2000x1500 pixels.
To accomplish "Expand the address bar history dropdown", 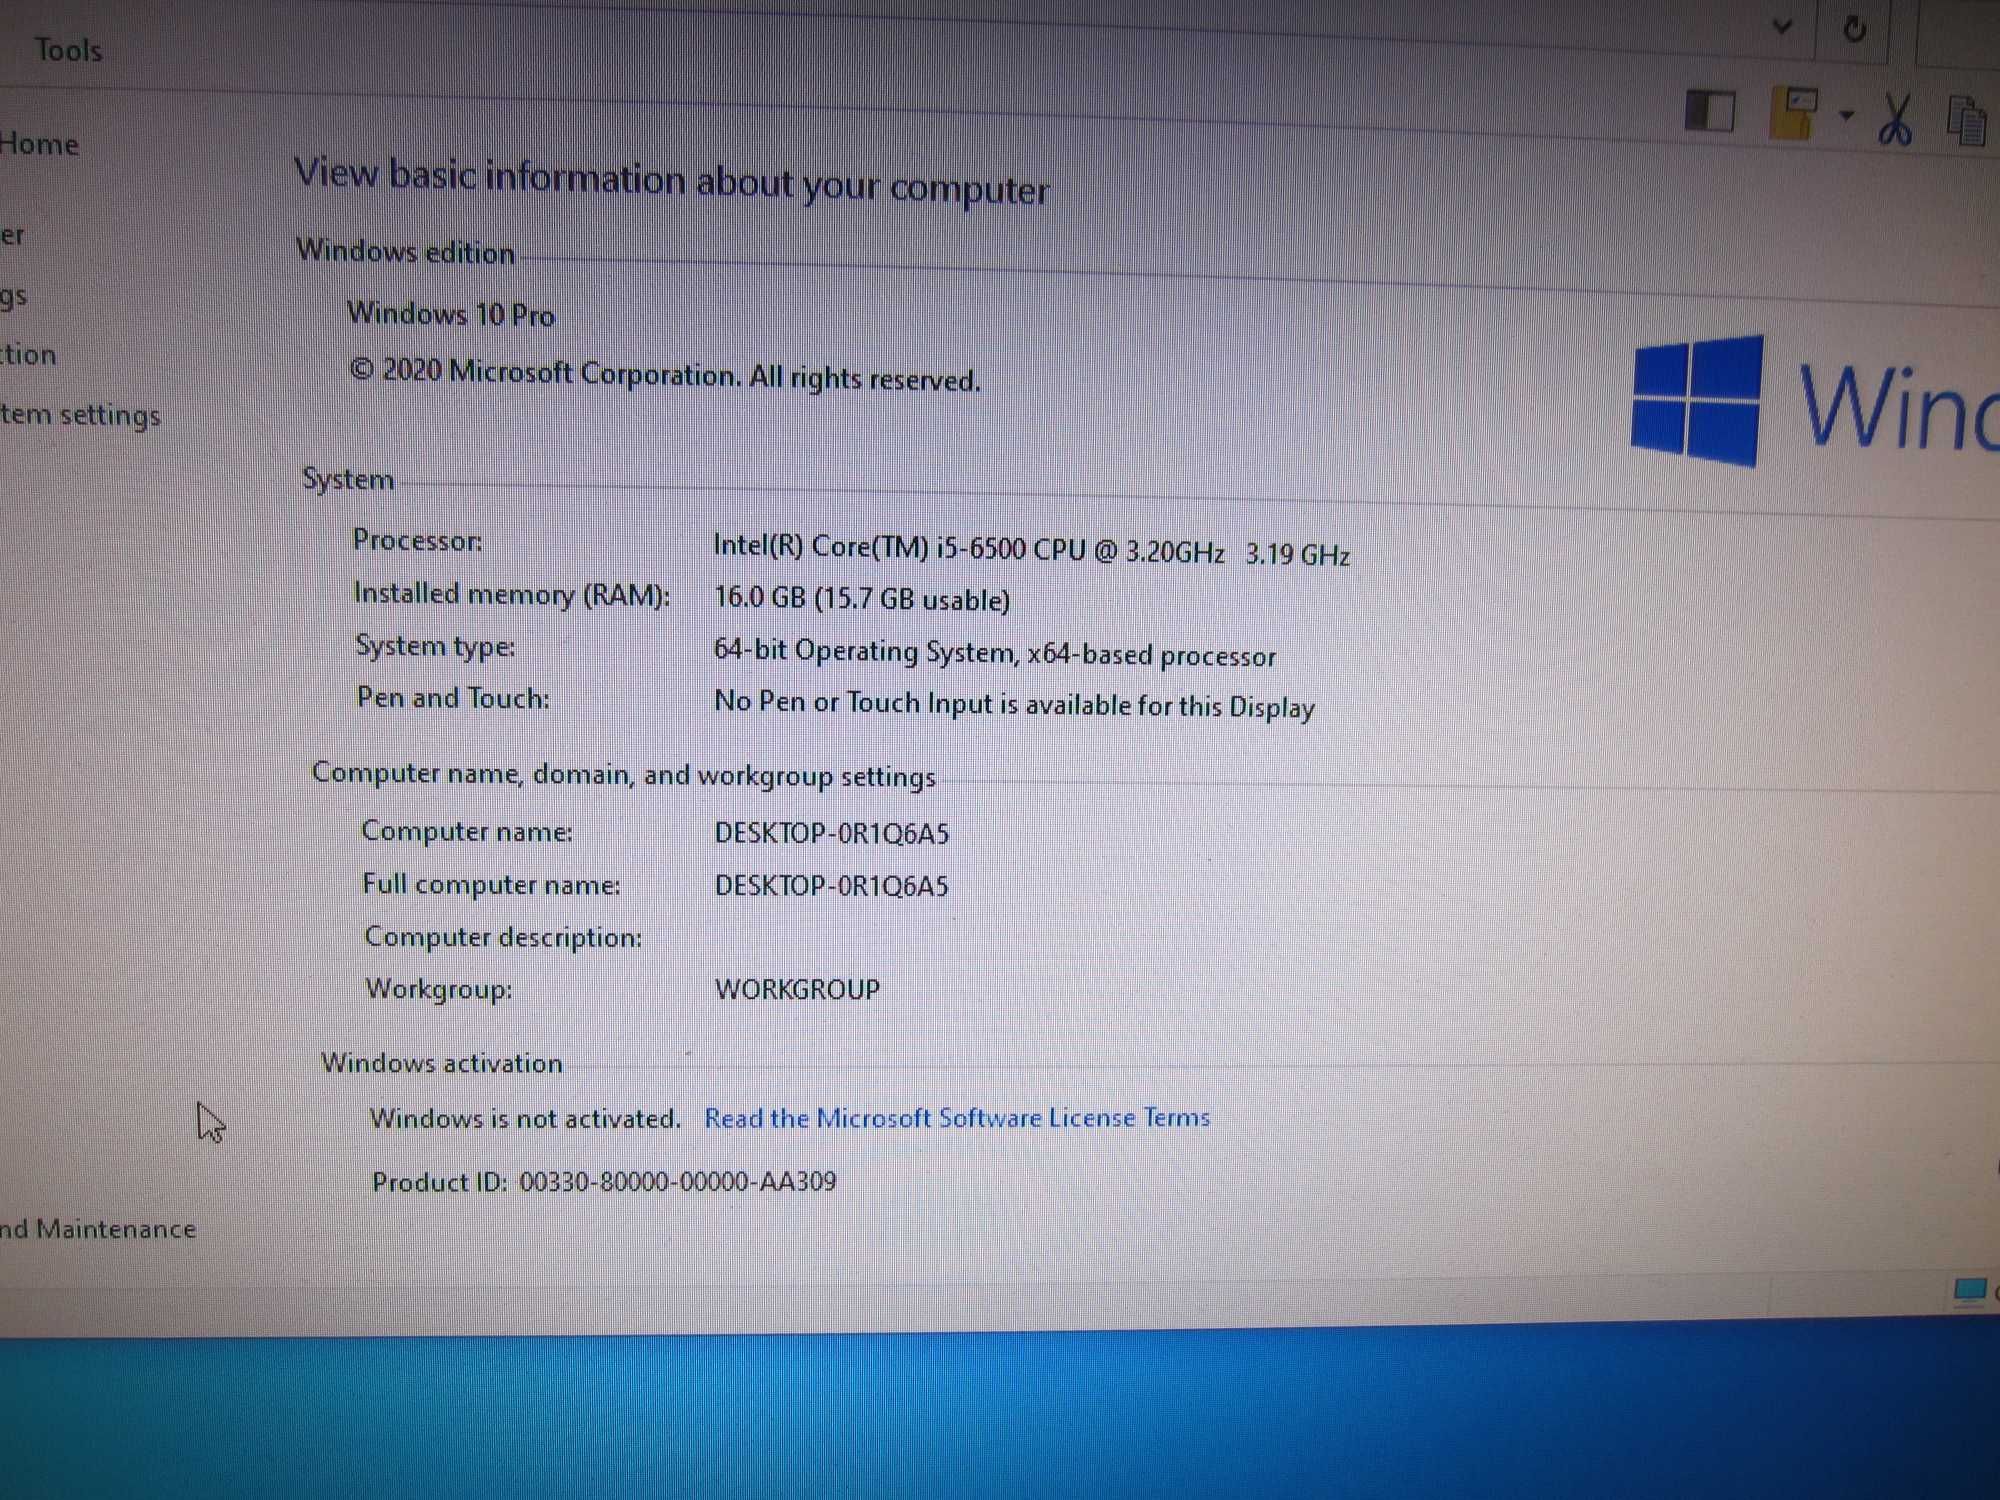I will pos(1781,26).
